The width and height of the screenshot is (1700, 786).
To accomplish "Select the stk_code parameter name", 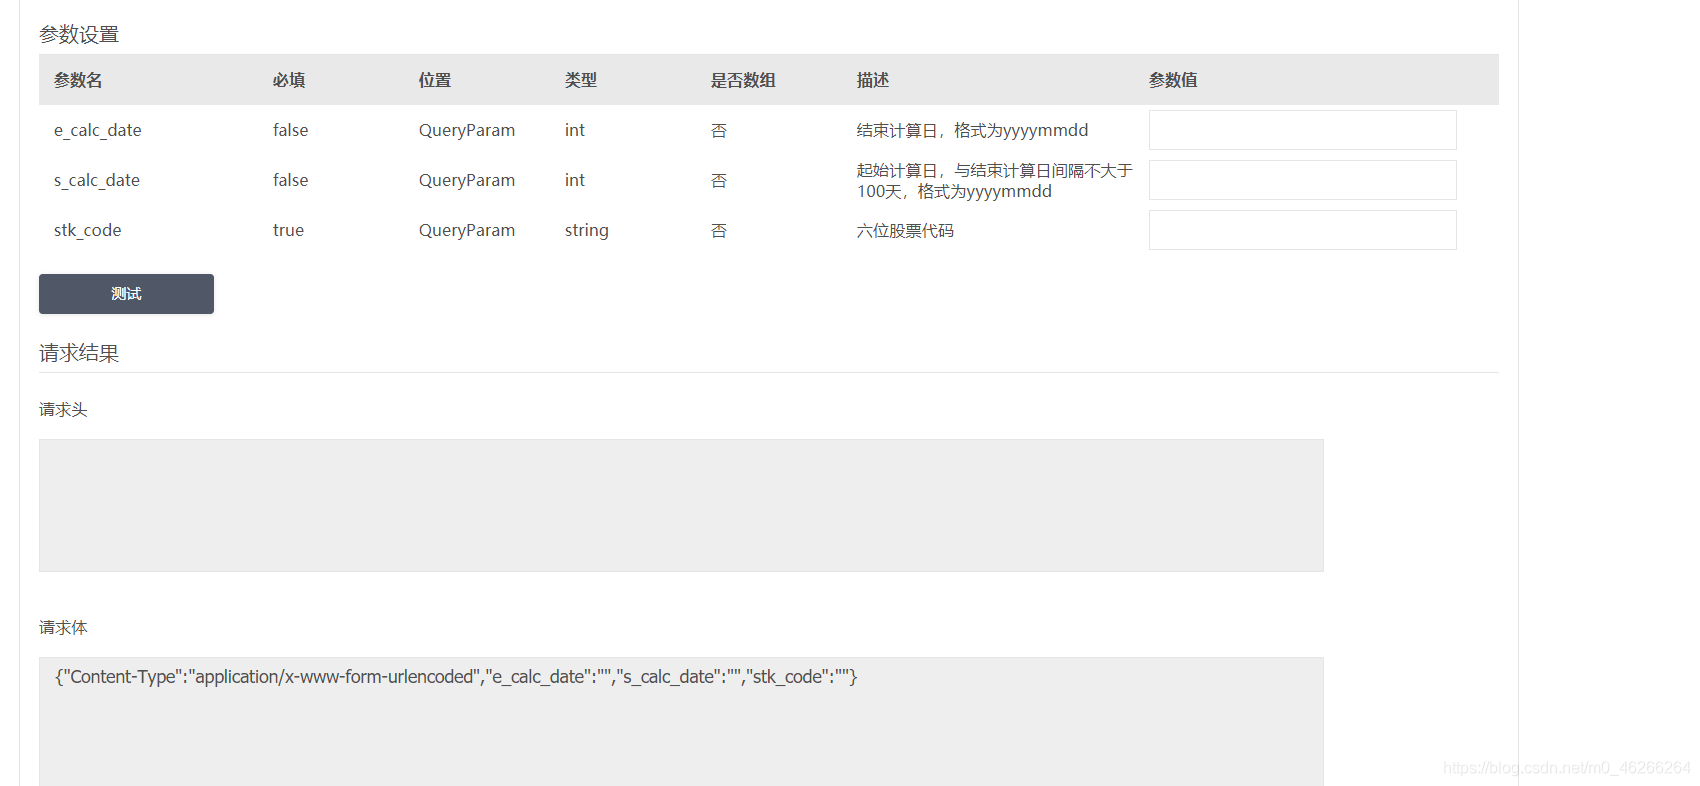I will pyautogui.click(x=88, y=230).
